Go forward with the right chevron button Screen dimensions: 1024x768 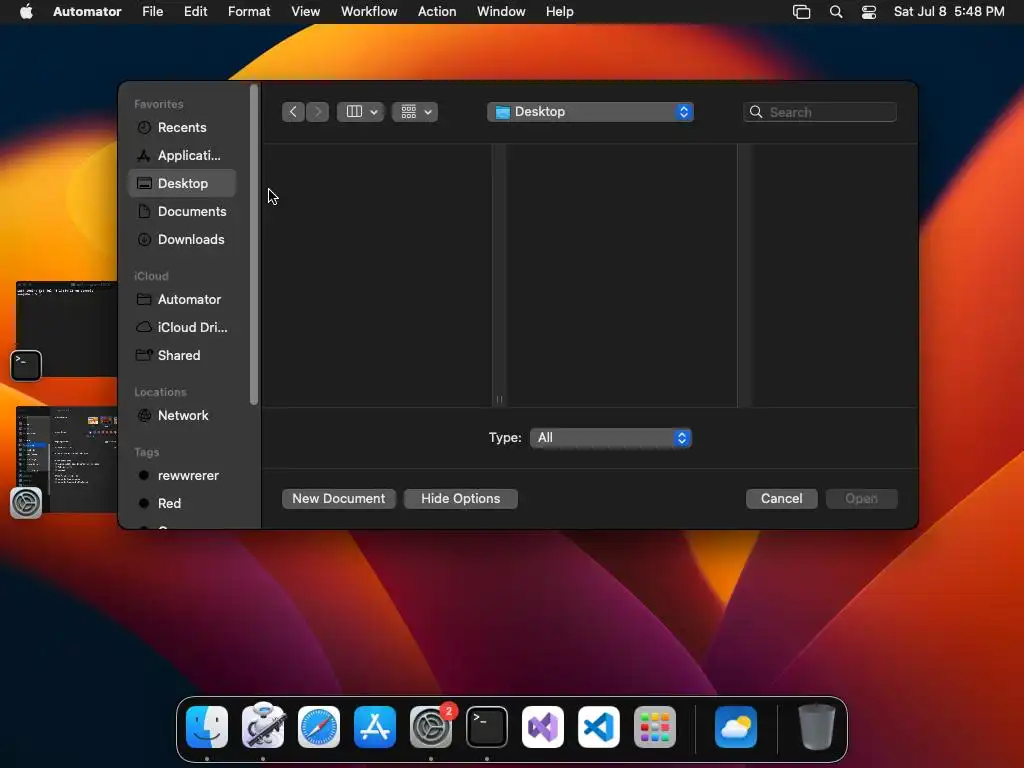(x=317, y=112)
